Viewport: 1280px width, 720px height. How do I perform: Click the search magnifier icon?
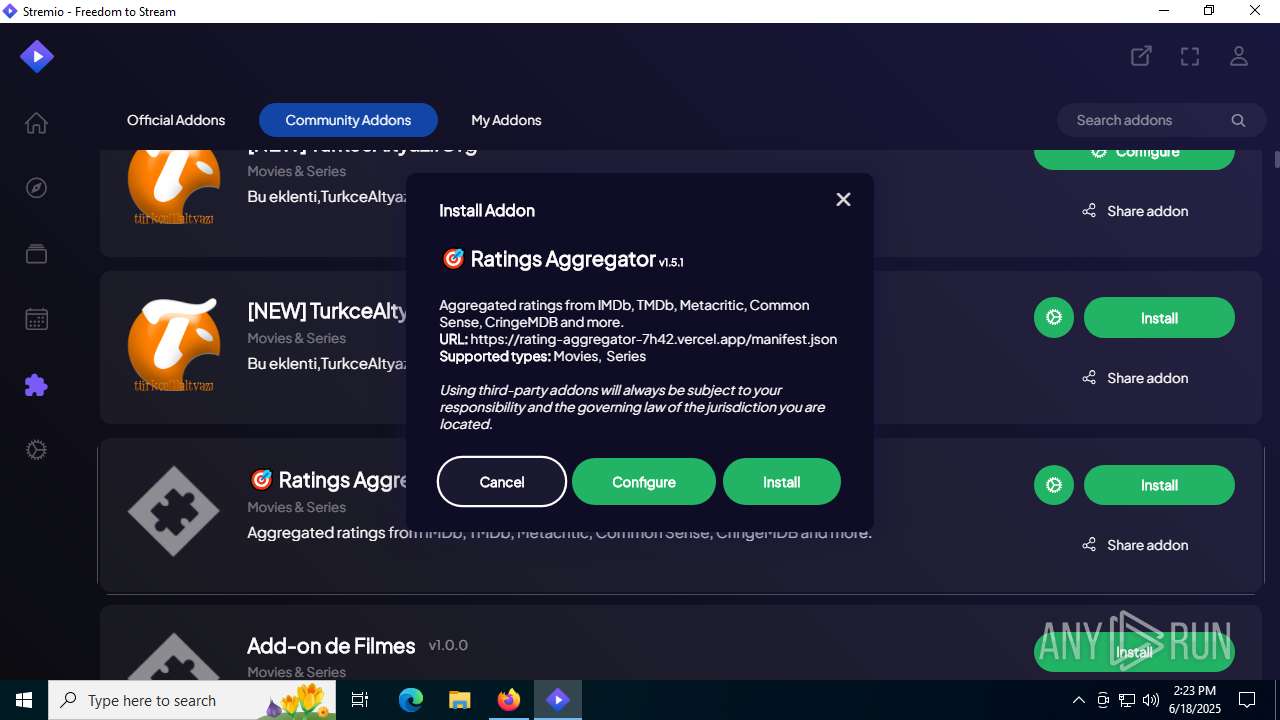pyautogui.click(x=1238, y=120)
